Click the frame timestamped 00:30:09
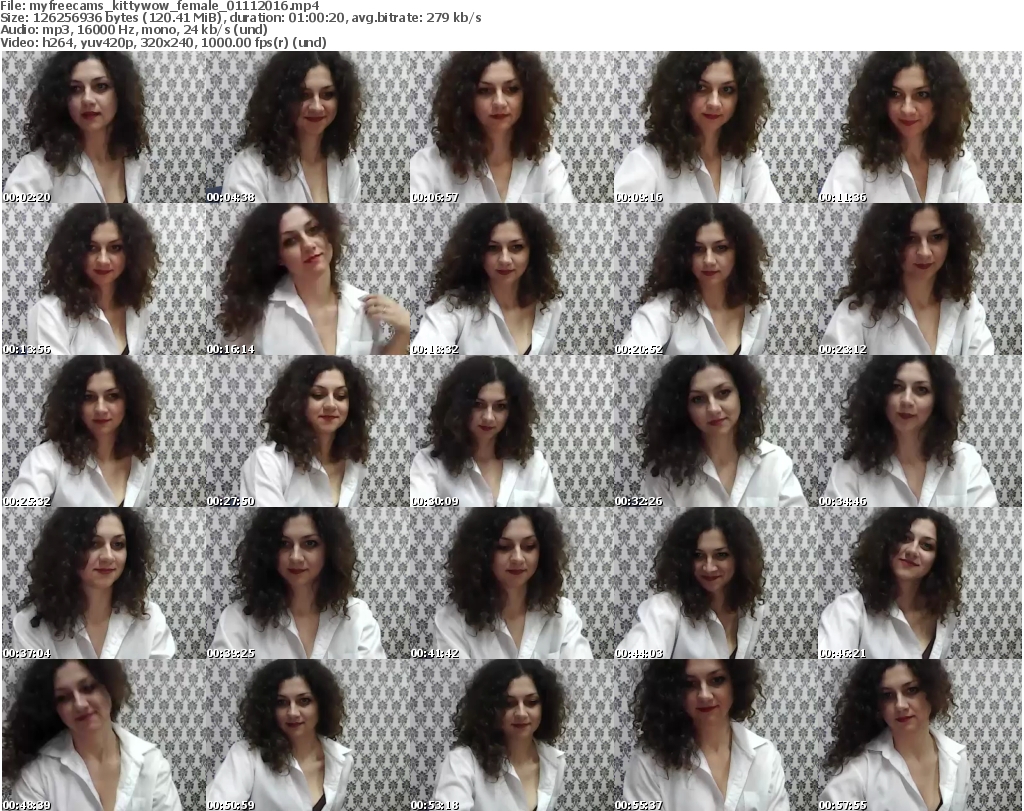 pos(511,431)
